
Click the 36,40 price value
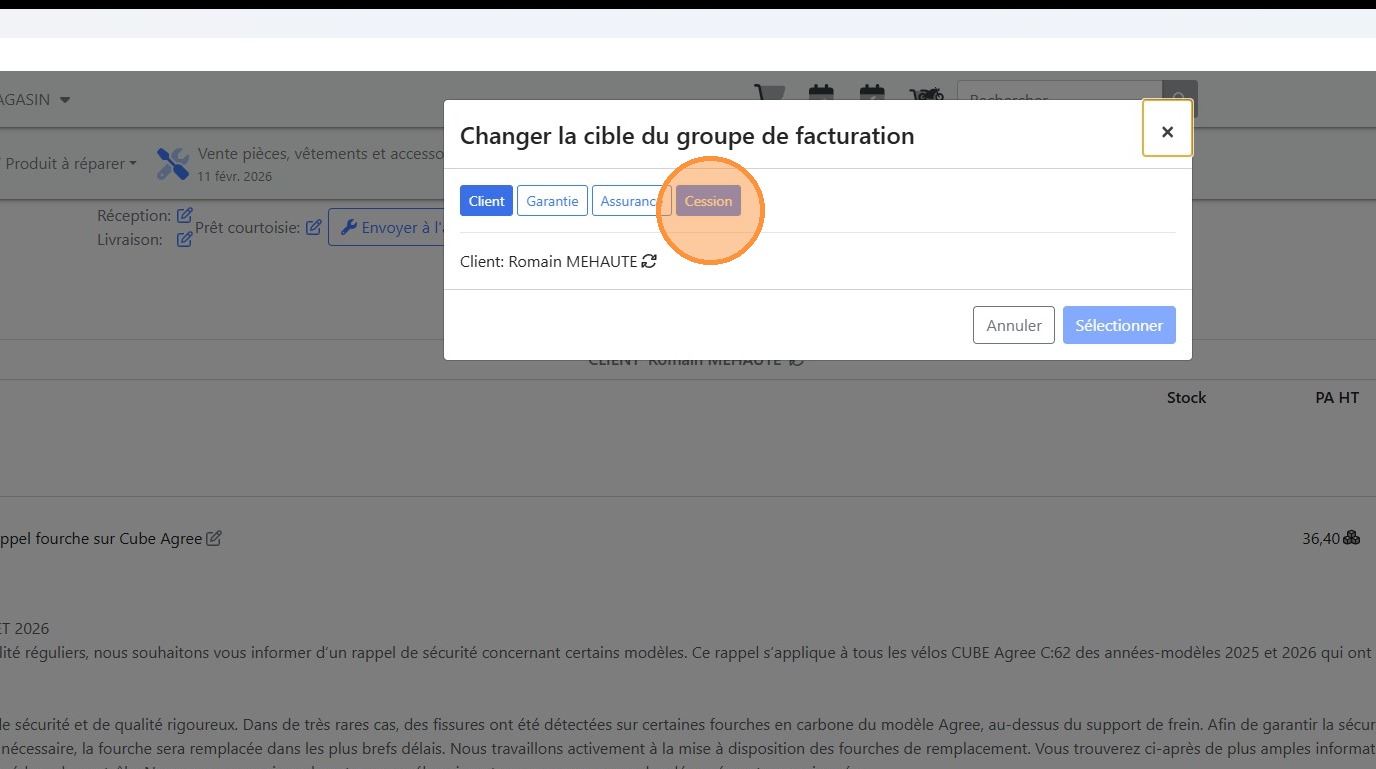coord(1321,538)
